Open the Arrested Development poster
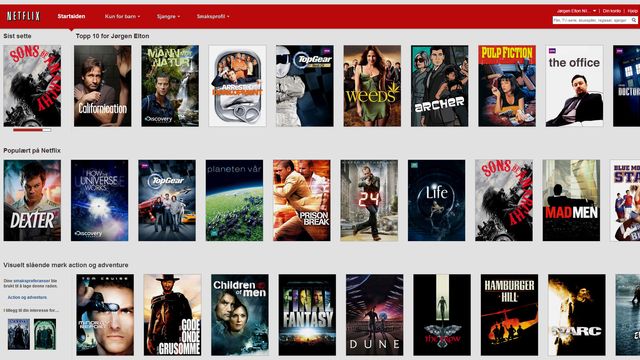 point(238,86)
